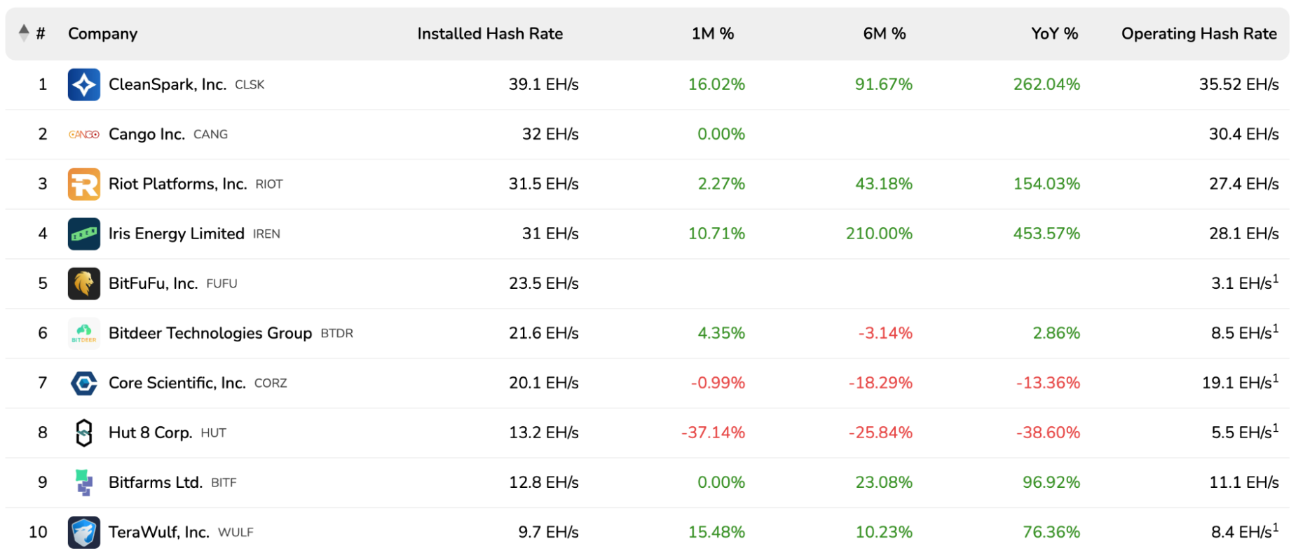1290x555 pixels.
Task: Open the CleanSpark, Inc. company link
Action: (167, 85)
